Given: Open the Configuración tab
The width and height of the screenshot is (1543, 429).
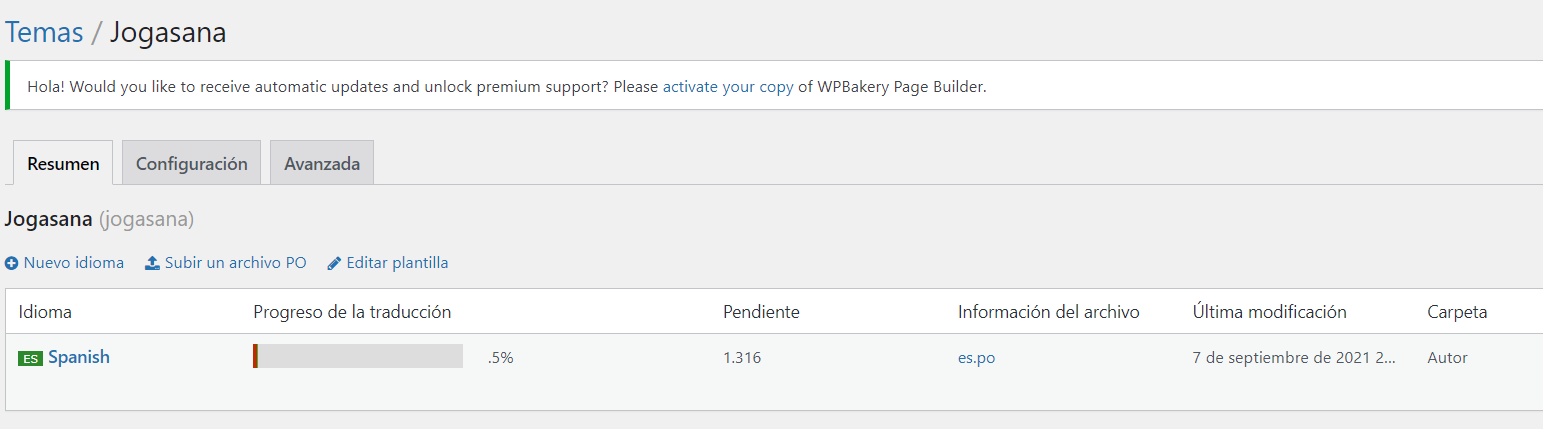Looking at the screenshot, I should 192,163.
